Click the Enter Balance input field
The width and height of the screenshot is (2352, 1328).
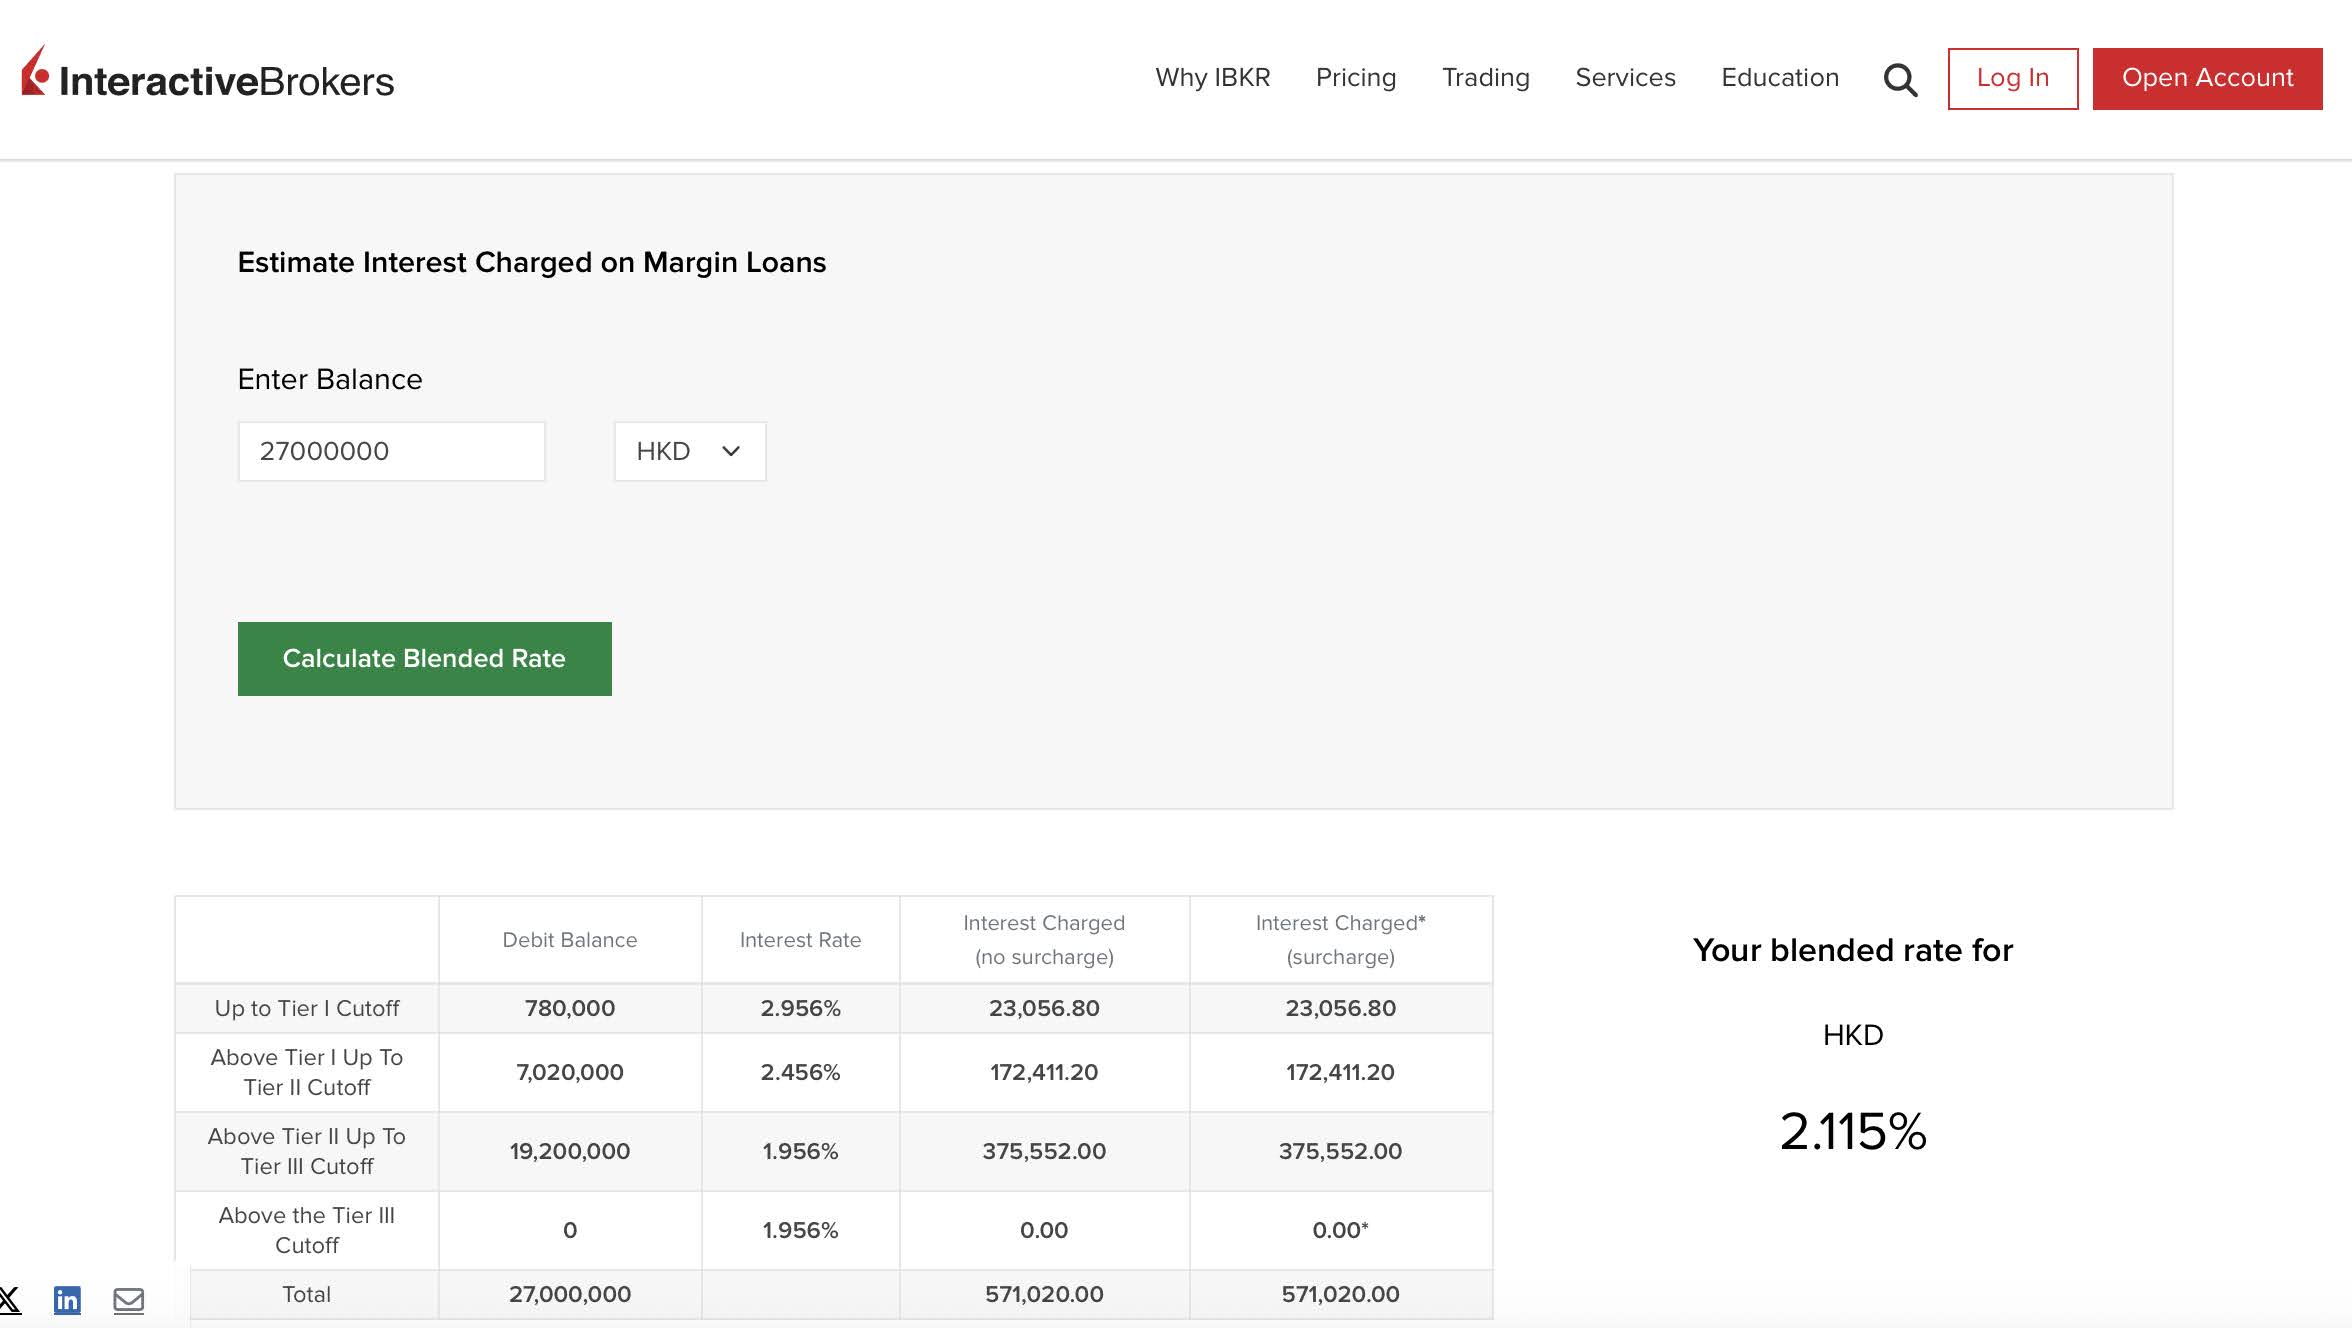[391, 451]
